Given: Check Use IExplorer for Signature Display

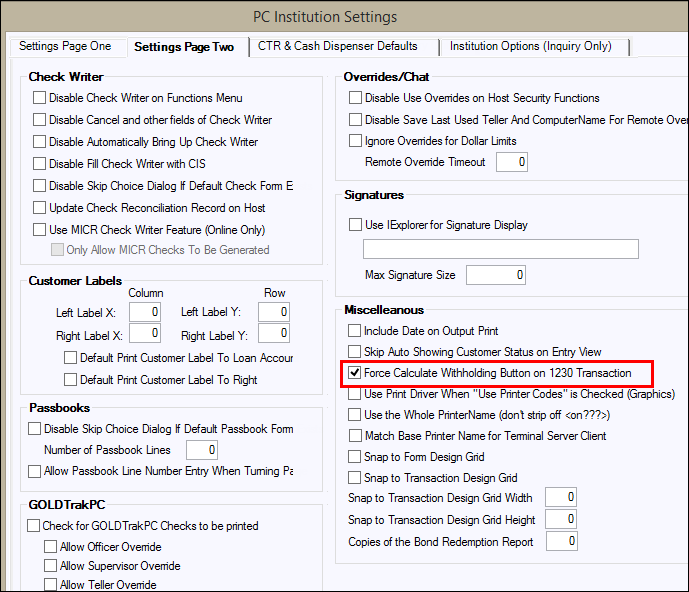Looking at the screenshot, I should [x=355, y=225].
